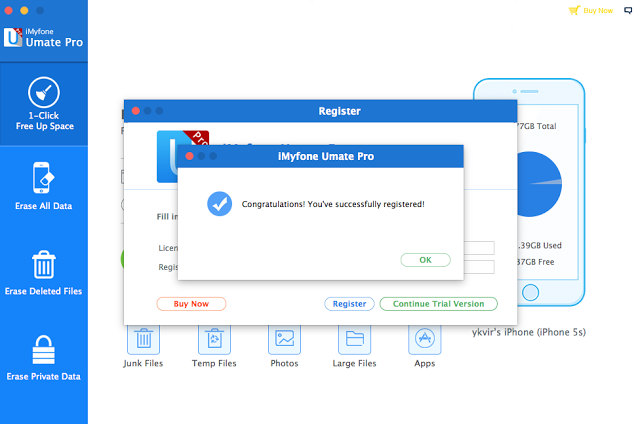Select the Apps icon
The image size is (640, 424).
point(425,339)
